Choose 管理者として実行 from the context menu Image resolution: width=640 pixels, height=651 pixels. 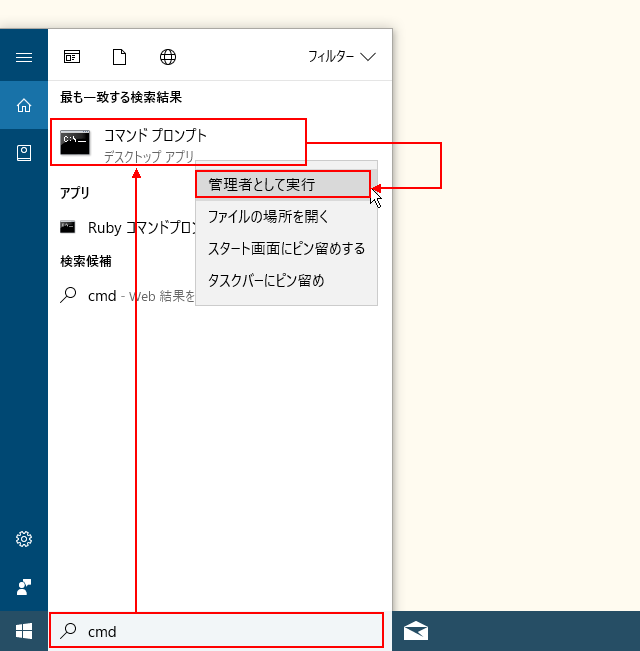(283, 184)
